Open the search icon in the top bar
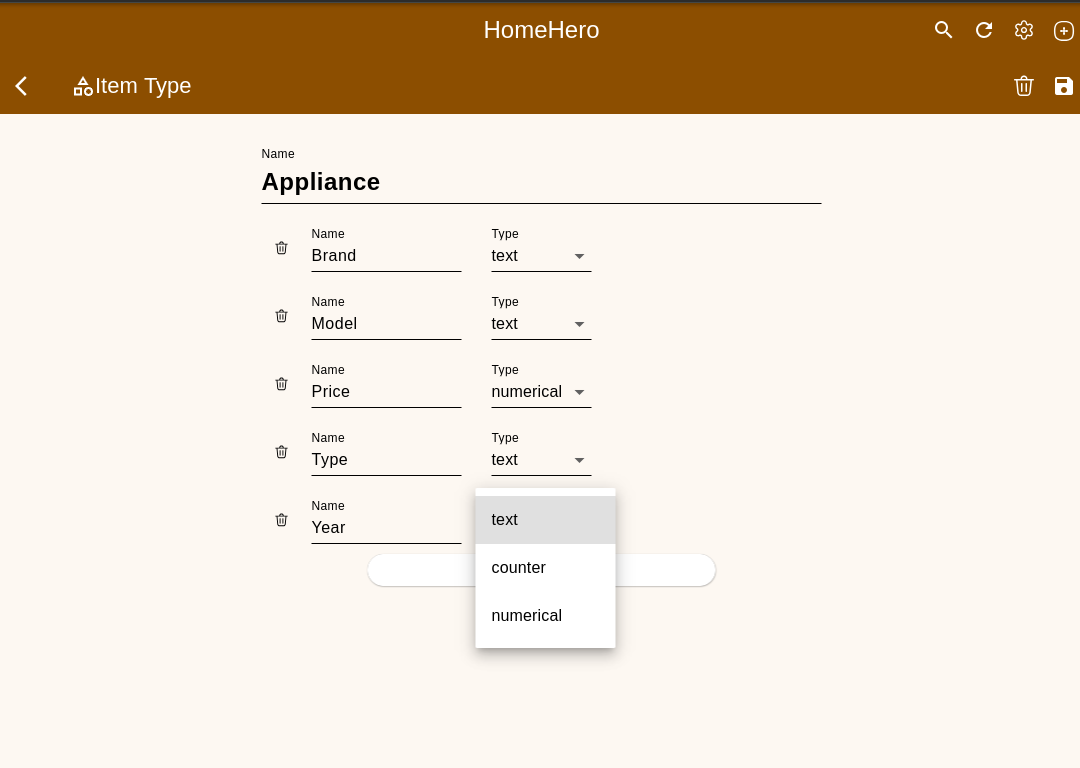 pyautogui.click(x=943, y=30)
